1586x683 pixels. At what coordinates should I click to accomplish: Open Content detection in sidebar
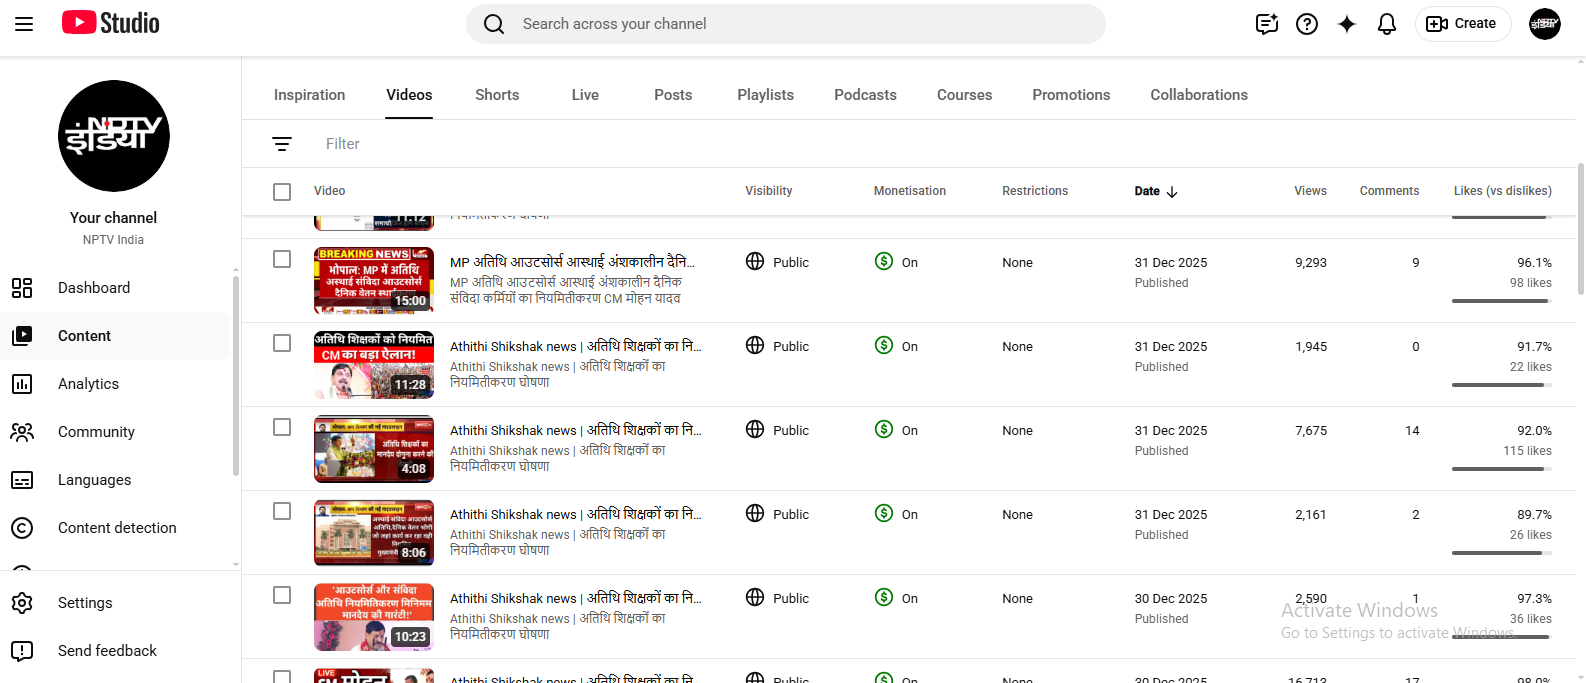tap(117, 528)
